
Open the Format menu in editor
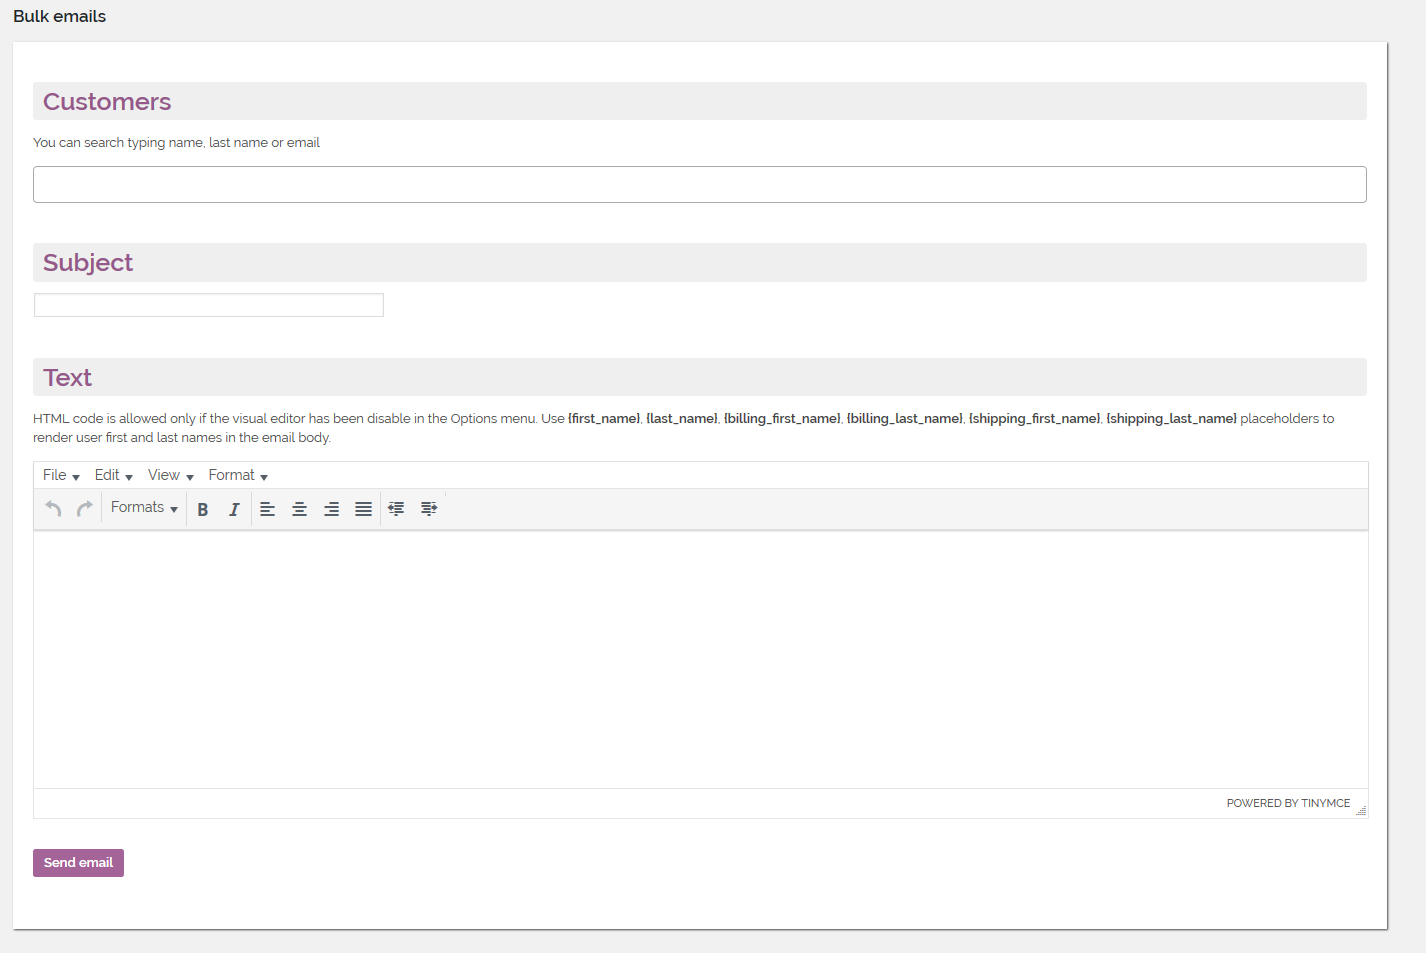coord(237,475)
